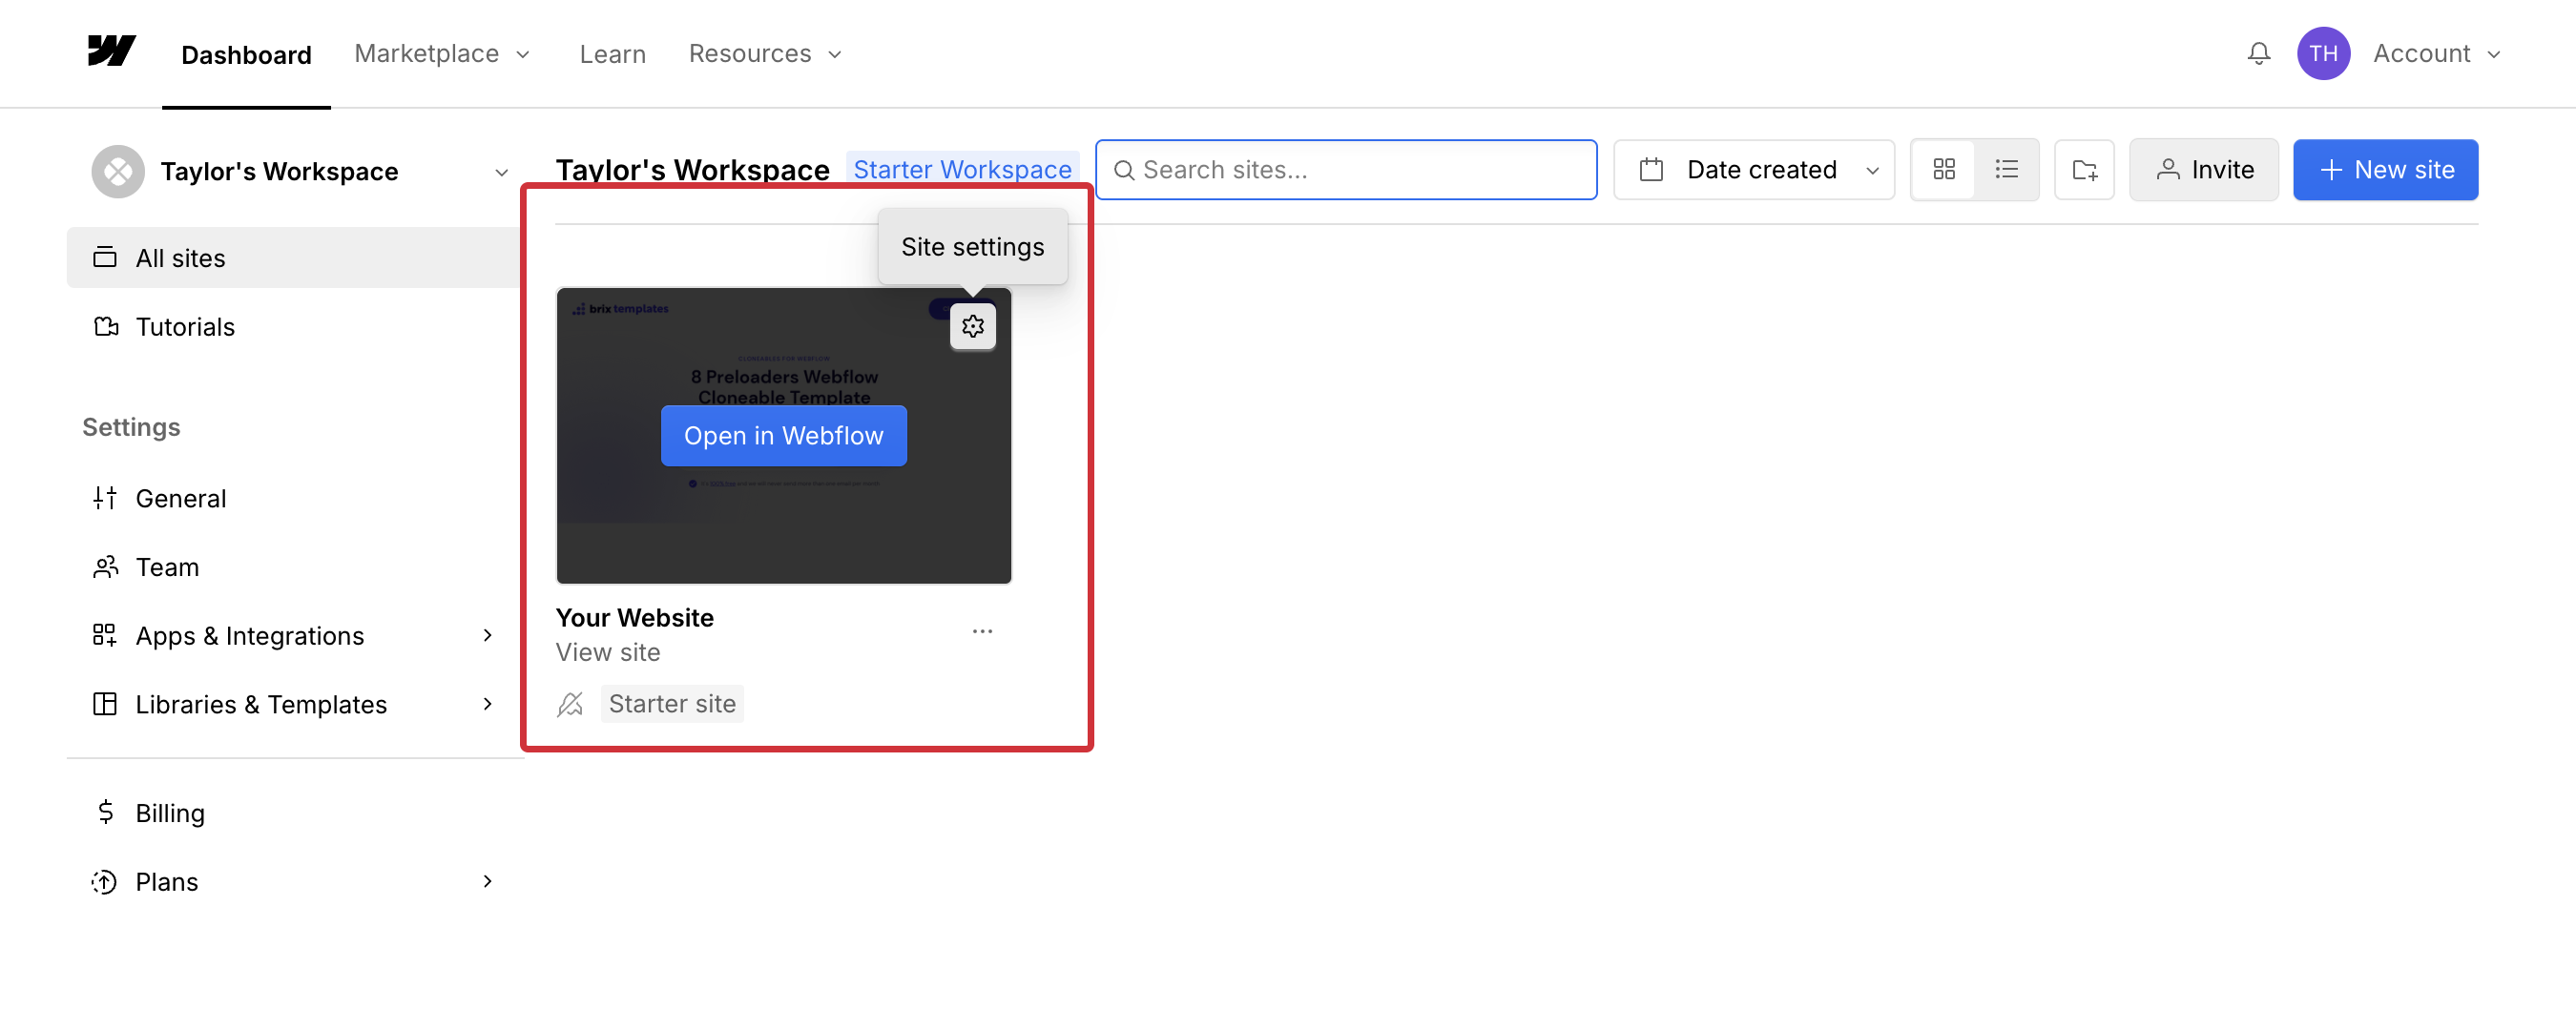
Task: Click the Taylor's Workspace page heading
Action: [692, 169]
